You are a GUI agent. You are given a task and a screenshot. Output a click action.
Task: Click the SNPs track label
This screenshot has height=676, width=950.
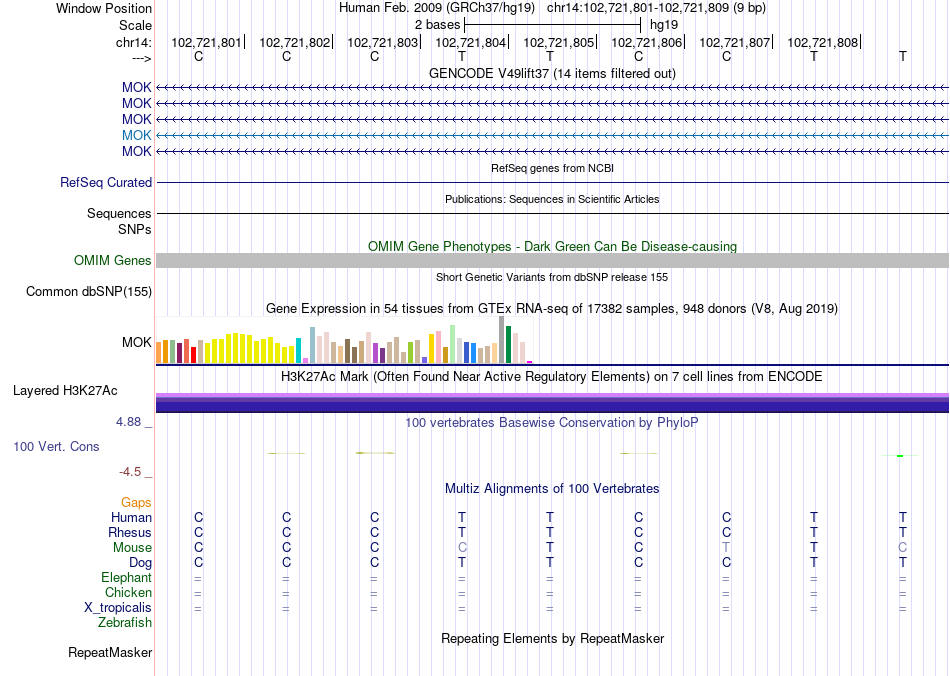coord(135,230)
